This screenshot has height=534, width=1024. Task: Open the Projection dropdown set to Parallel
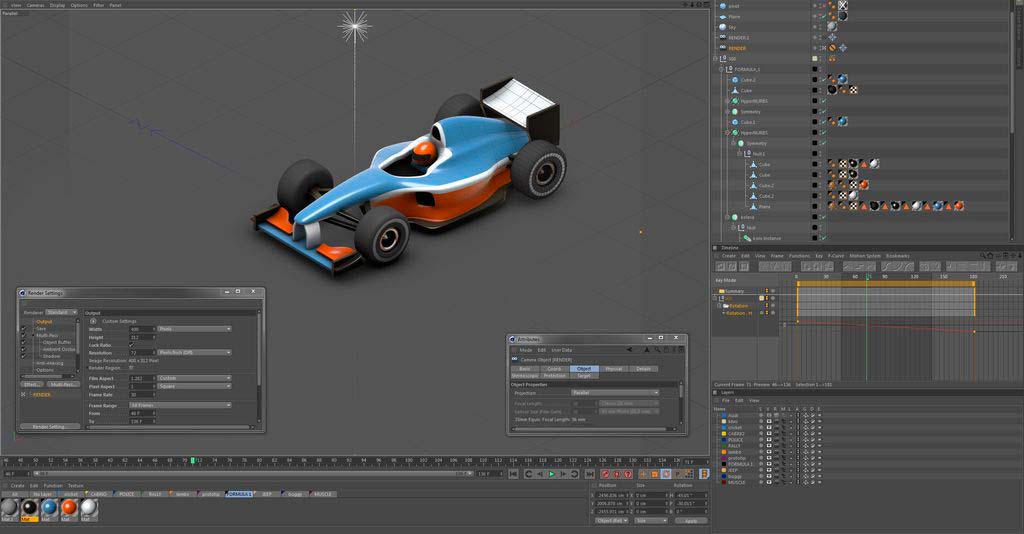tap(615, 393)
